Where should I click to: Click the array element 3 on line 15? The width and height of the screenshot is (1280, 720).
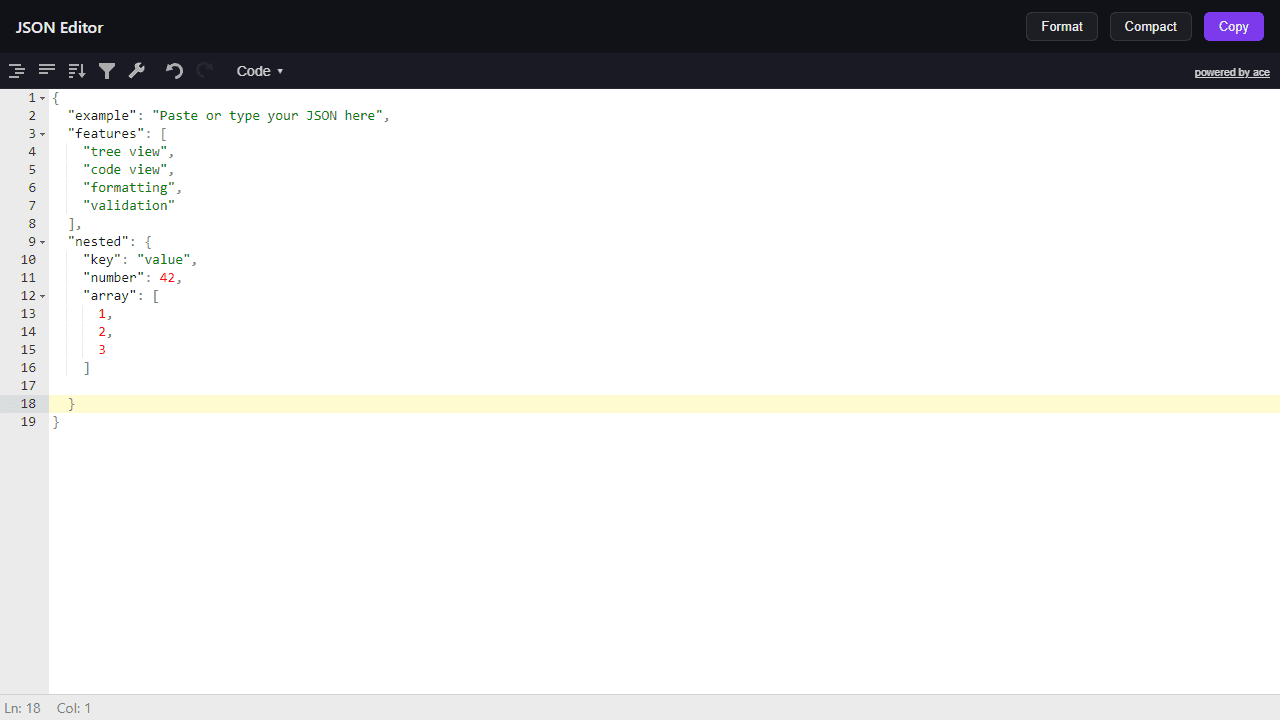pos(102,350)
